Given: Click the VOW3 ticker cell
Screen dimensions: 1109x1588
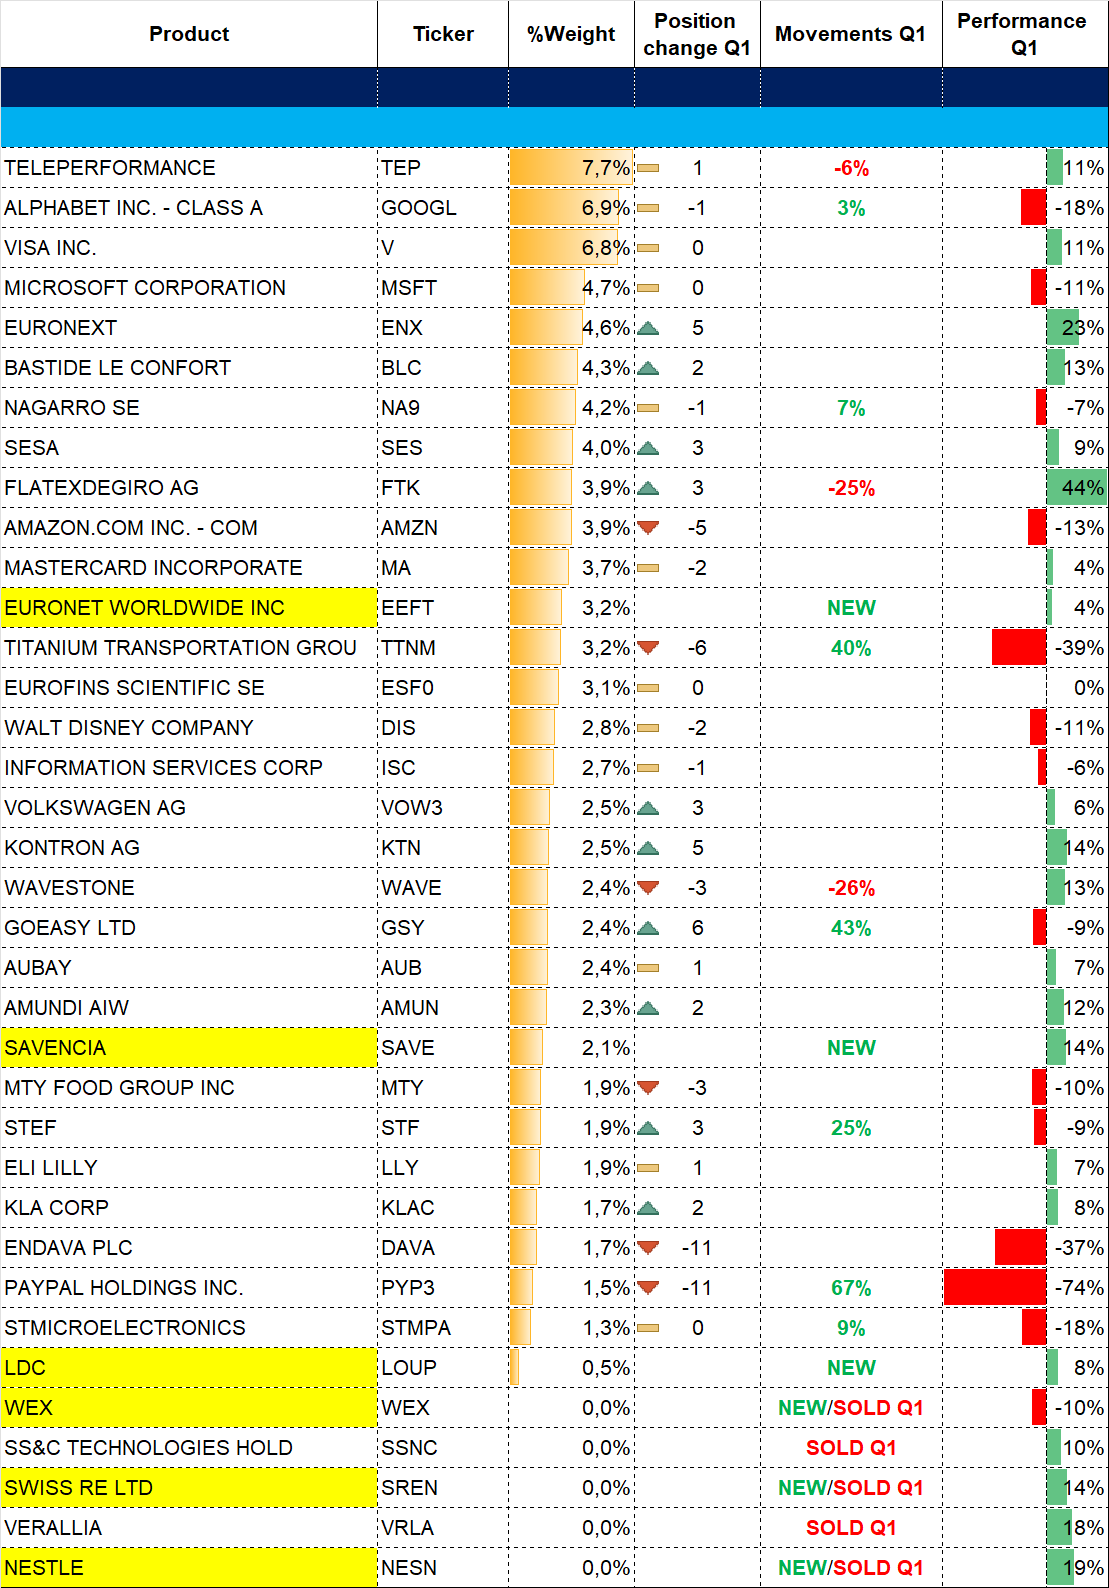Looking at the screenshot, I should point(443,808).
